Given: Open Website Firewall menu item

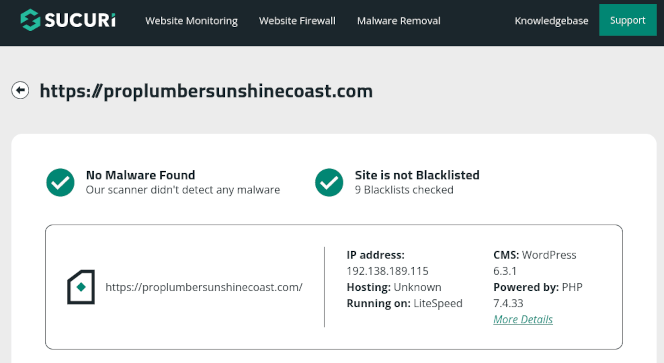Looking at the screenshot, I should (297, 21).
